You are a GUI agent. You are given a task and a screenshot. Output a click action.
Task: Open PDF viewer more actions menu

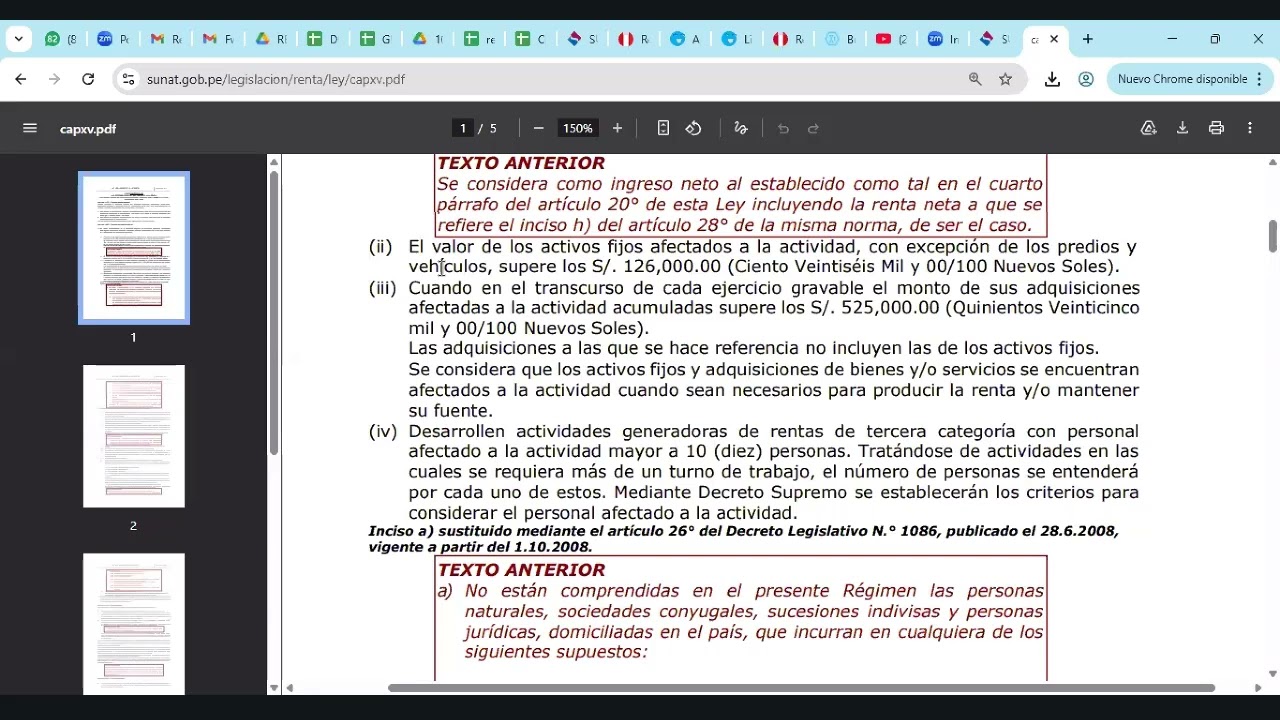pos(1250,128)
